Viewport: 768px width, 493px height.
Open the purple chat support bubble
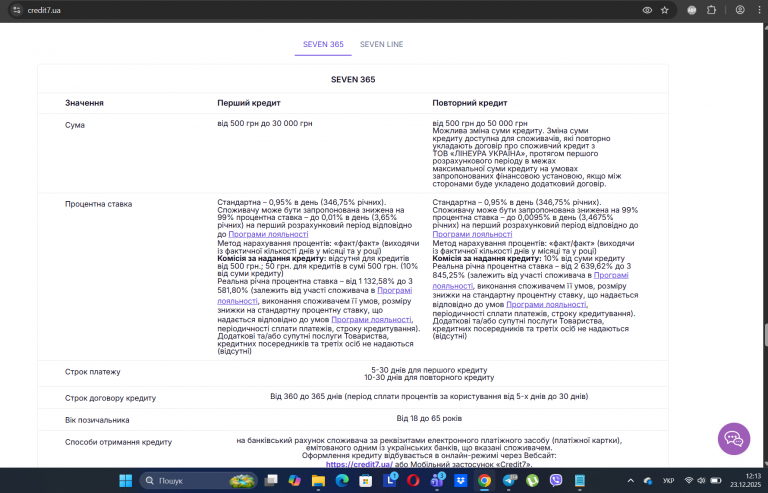click(x=734, y=439)
